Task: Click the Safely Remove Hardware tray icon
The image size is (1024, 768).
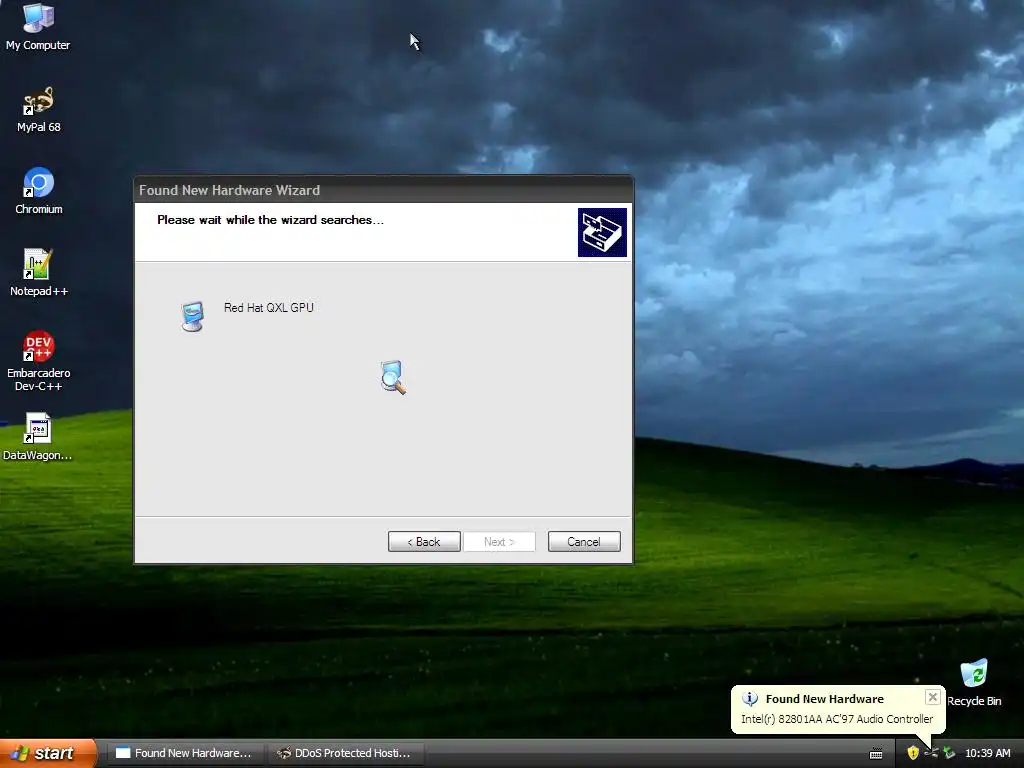Action: 949,753
